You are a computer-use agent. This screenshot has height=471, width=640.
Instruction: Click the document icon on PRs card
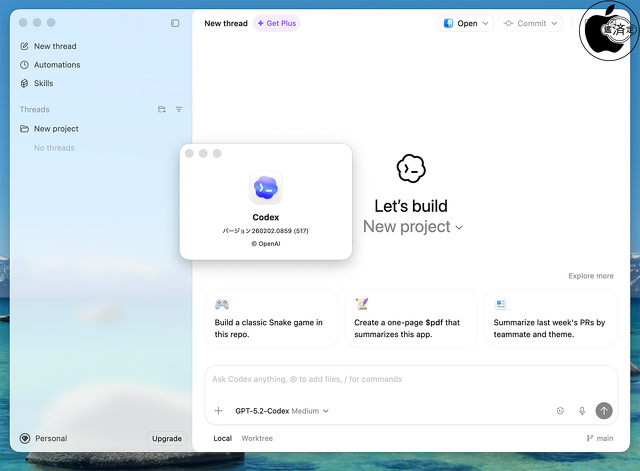[x=501, y=304]
